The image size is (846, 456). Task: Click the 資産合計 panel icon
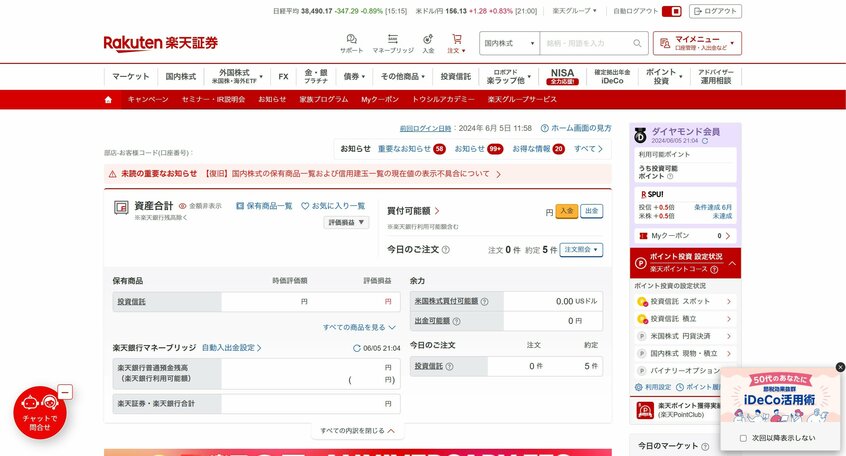pyautogui.click(x=121, y=207)
